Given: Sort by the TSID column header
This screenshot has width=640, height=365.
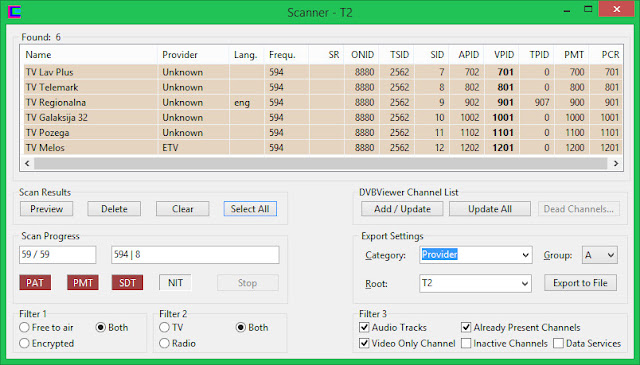Looking at the screenshot, I should 396,55.
